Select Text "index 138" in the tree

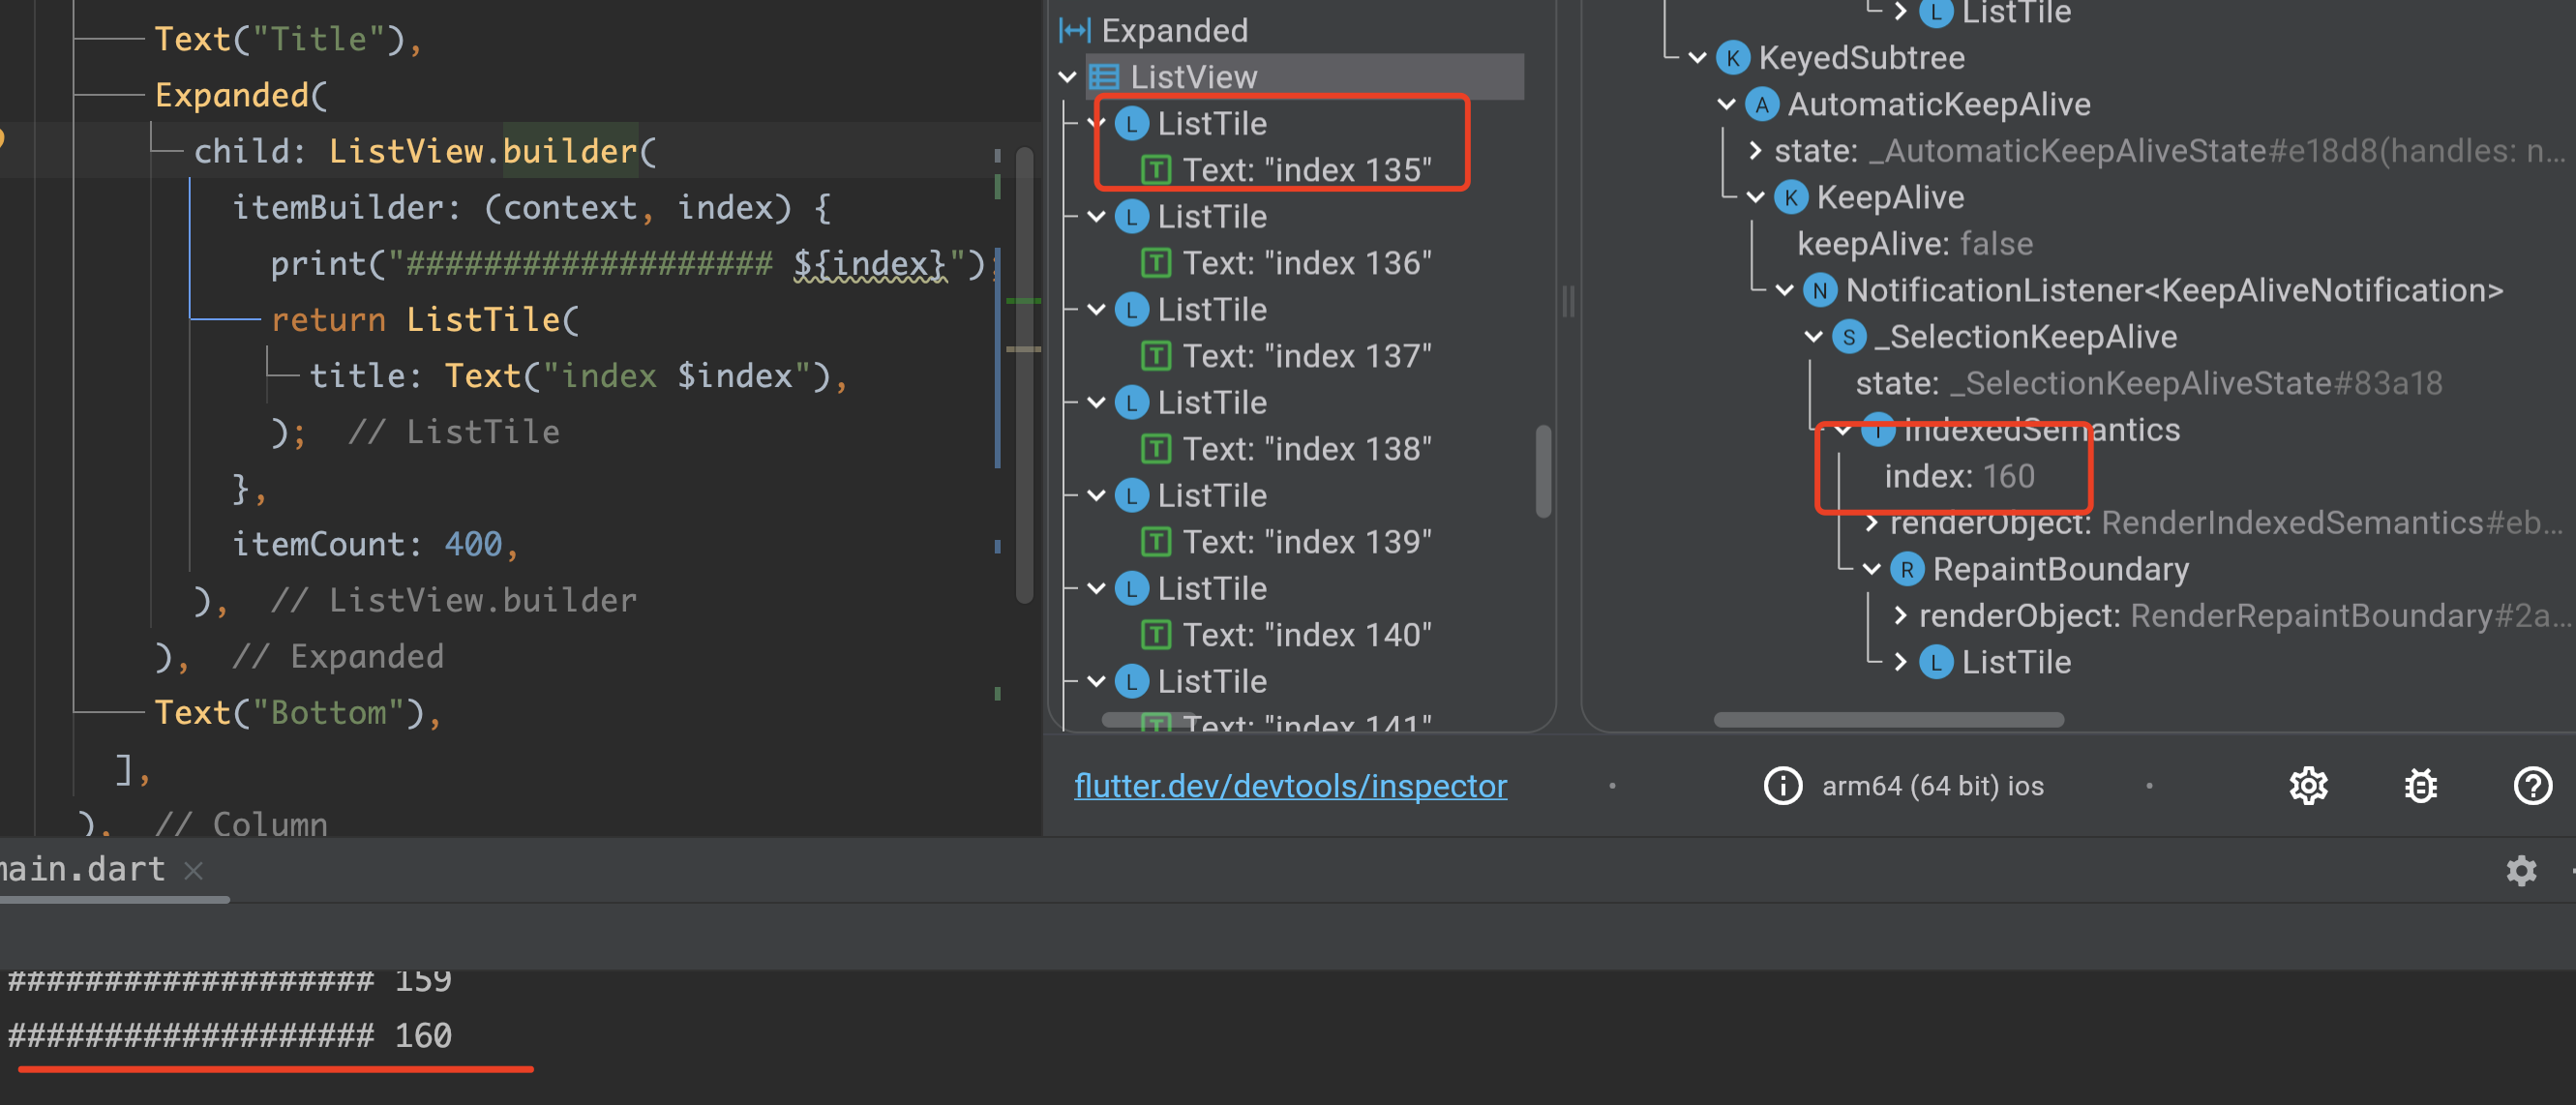tap(1307, 449)
